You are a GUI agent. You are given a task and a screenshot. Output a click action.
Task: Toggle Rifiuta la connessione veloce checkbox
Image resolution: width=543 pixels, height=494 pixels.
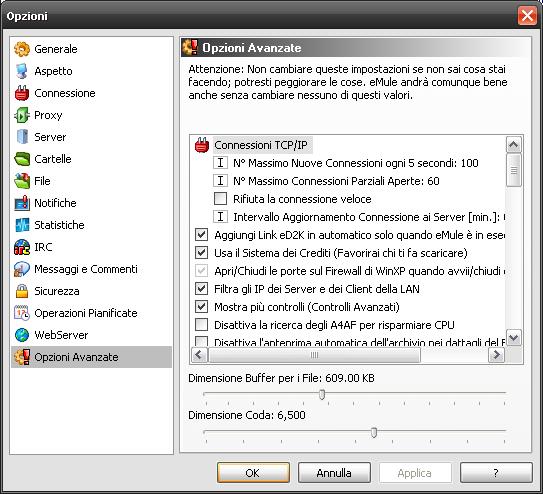pos(220,199)
